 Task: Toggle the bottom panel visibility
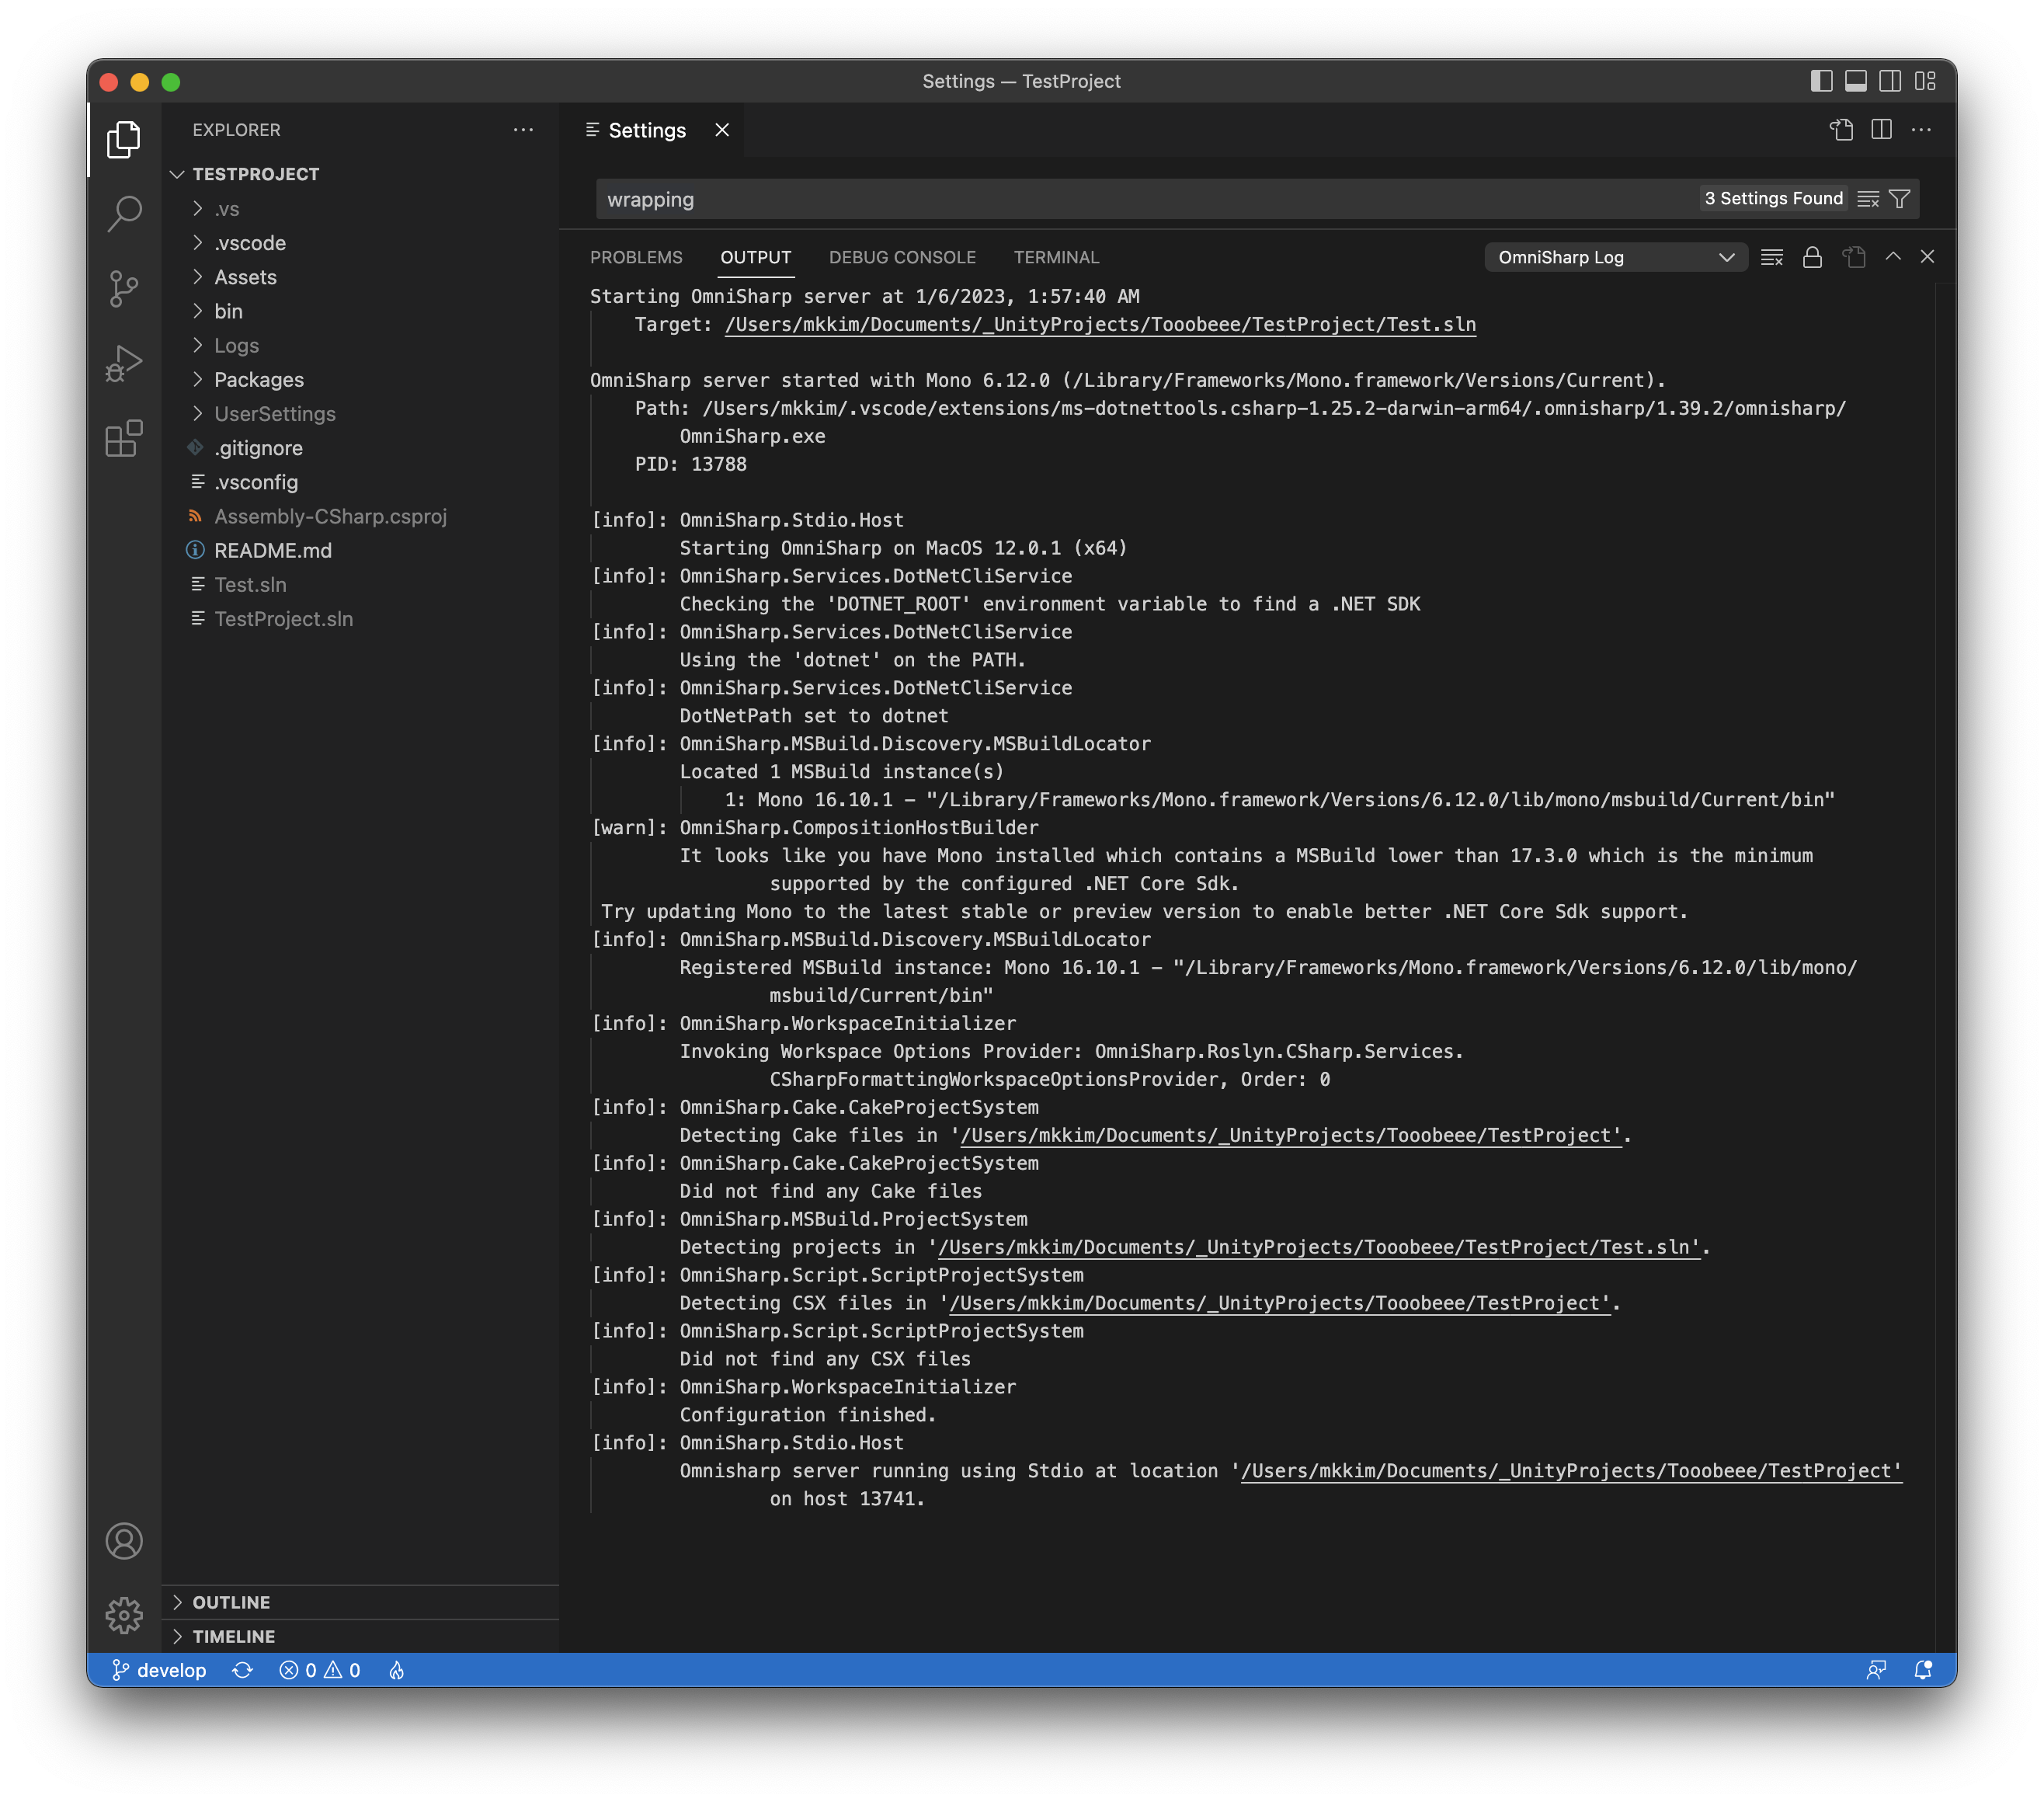point(1856,81)
